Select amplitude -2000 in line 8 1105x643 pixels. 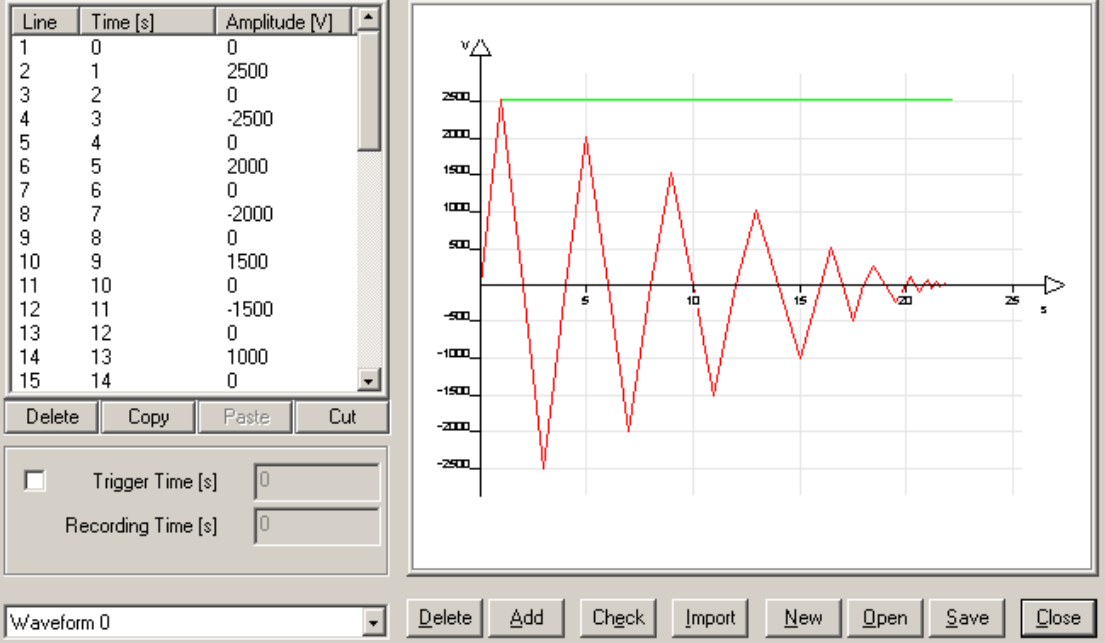[x=249, y=214]
